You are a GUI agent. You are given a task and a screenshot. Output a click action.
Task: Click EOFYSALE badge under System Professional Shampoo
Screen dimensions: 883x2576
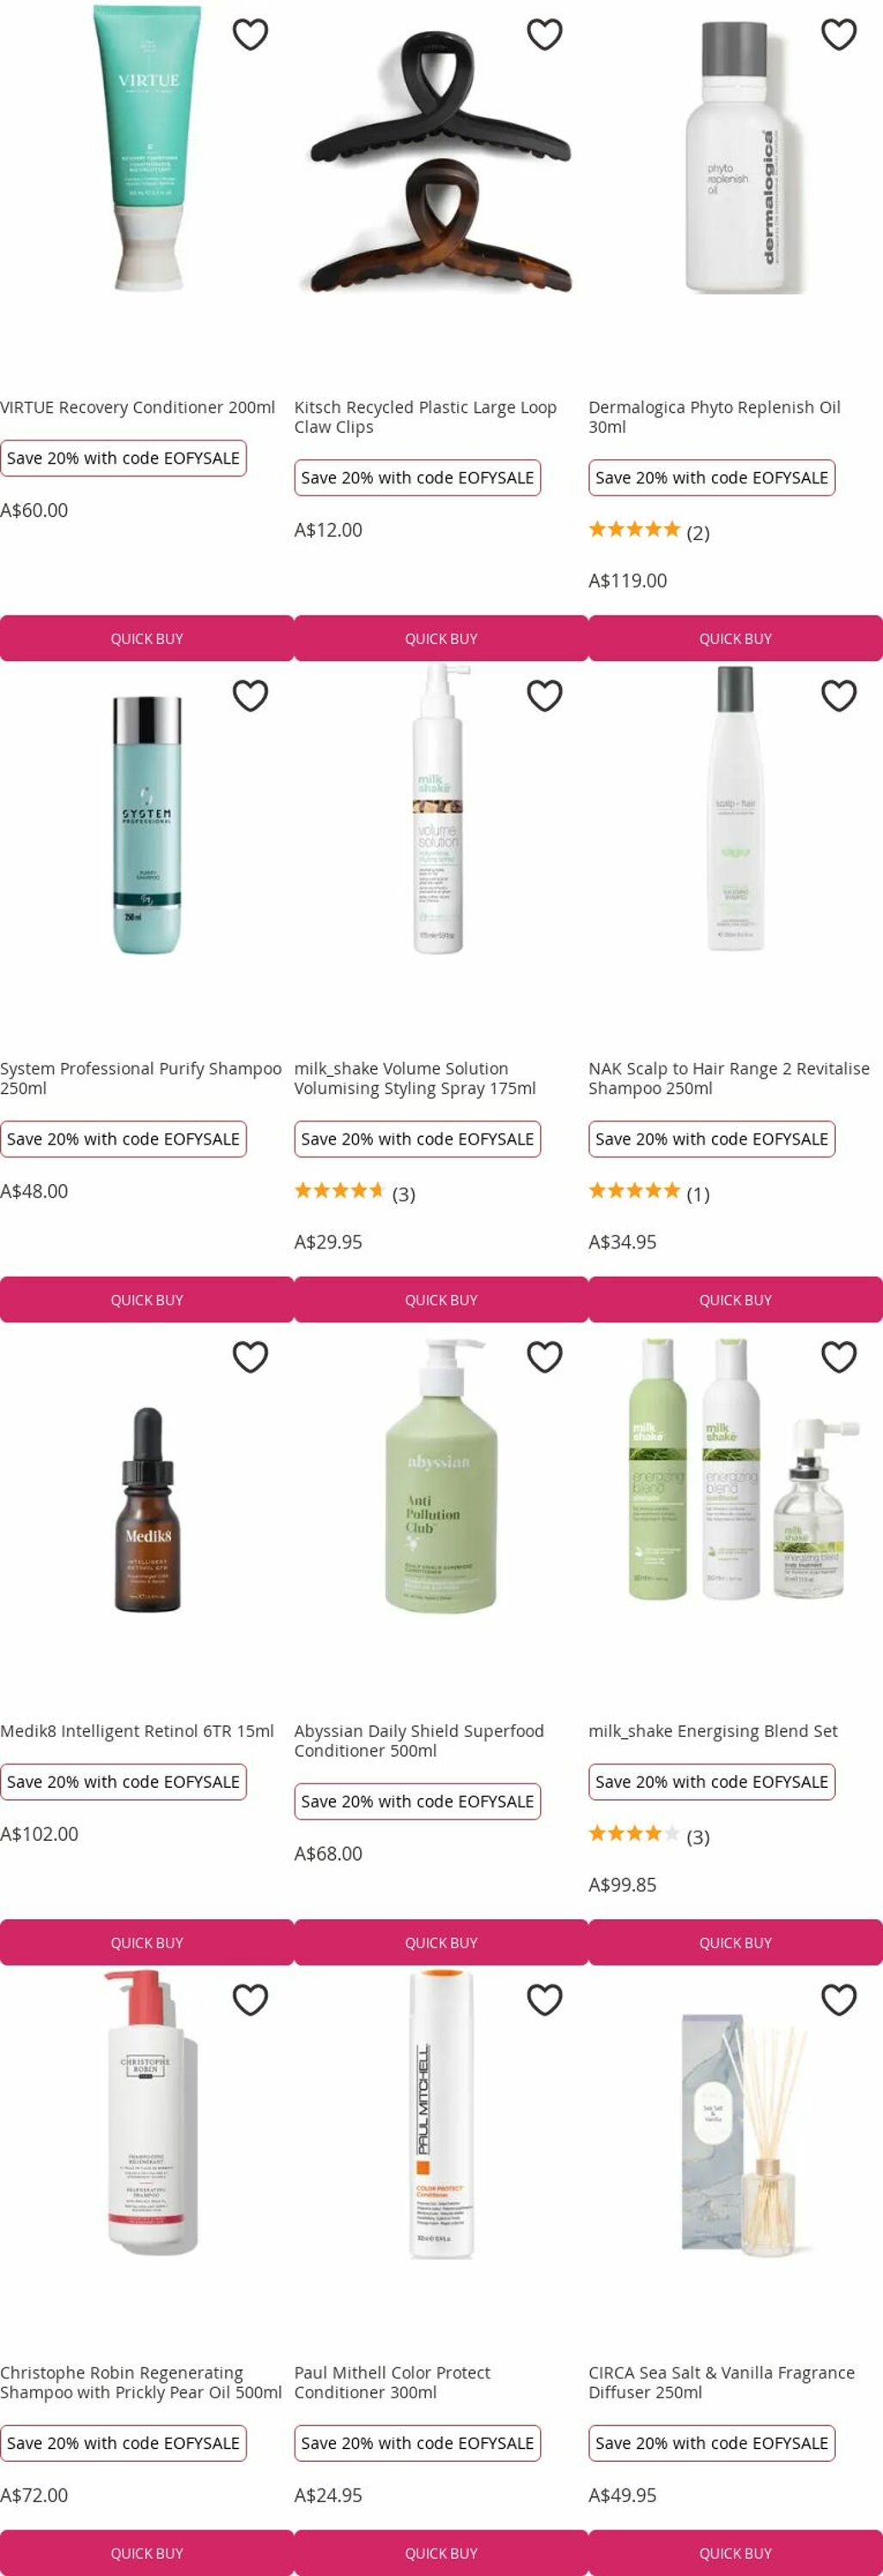point(123,1139)
